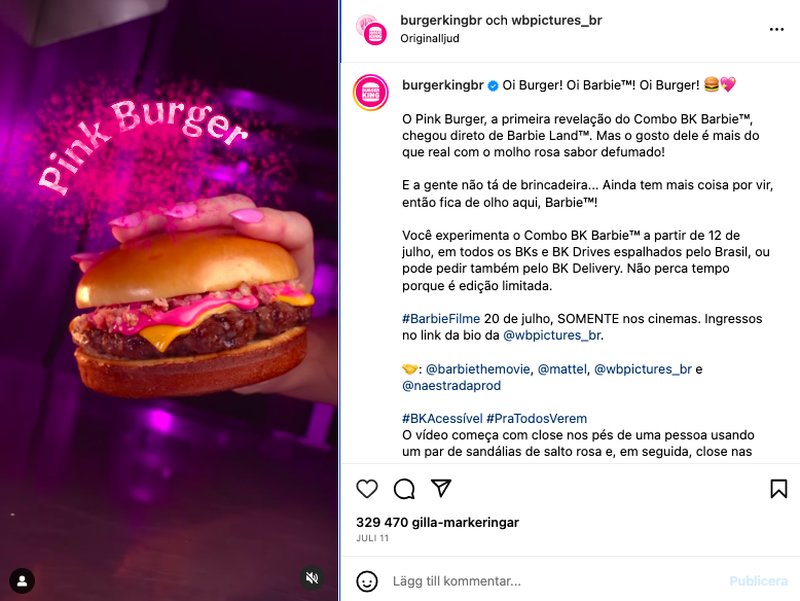Image resolution: width=800 pixels, height=601 pixels.
Task: Unmute the video sound
Action: (x=312, y=578)
